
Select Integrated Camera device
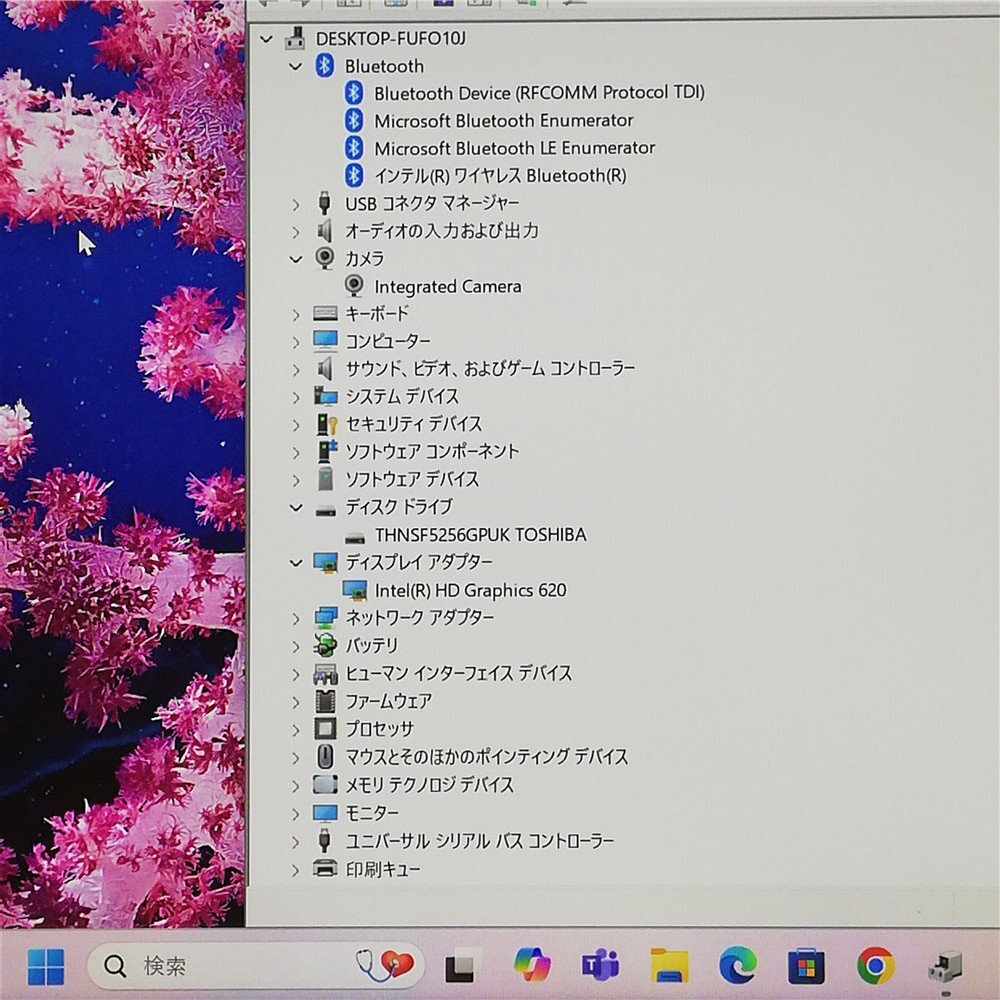[x=448, y=286]
